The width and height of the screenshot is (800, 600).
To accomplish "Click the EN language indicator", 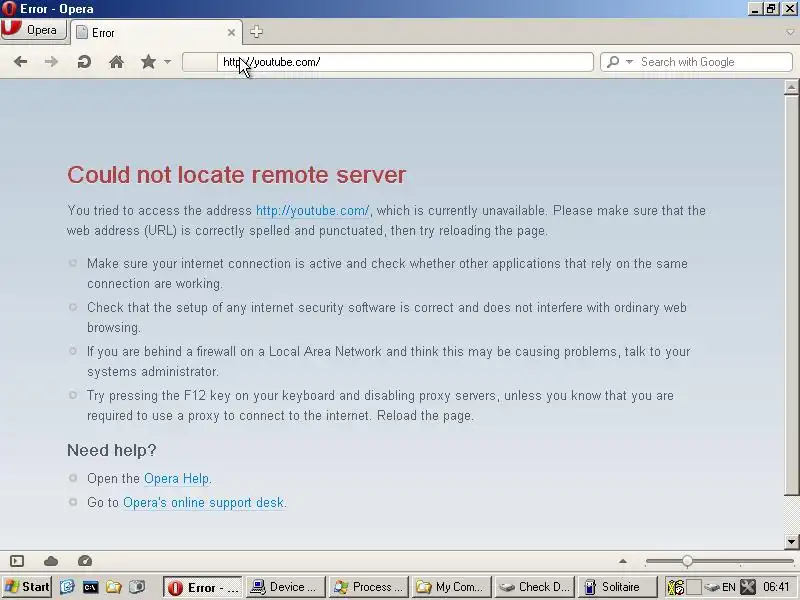I will [729, 587].
